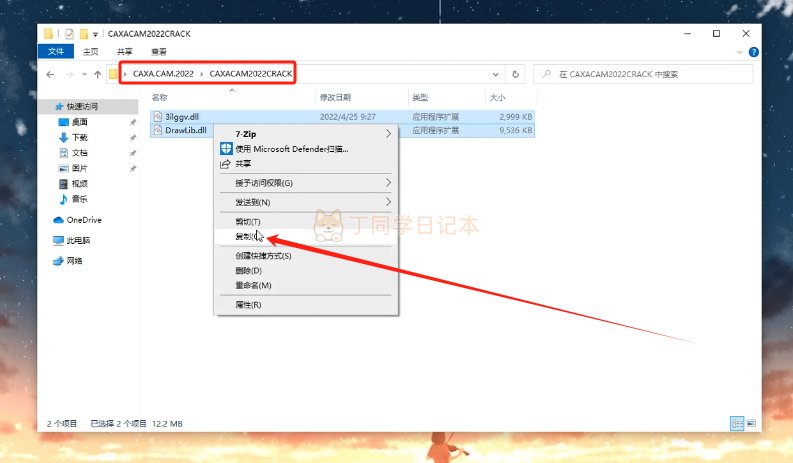The width and height of the screenshot is (793, 463).
Task: Open 发送到(N) submenu
Action: point(306,202)
